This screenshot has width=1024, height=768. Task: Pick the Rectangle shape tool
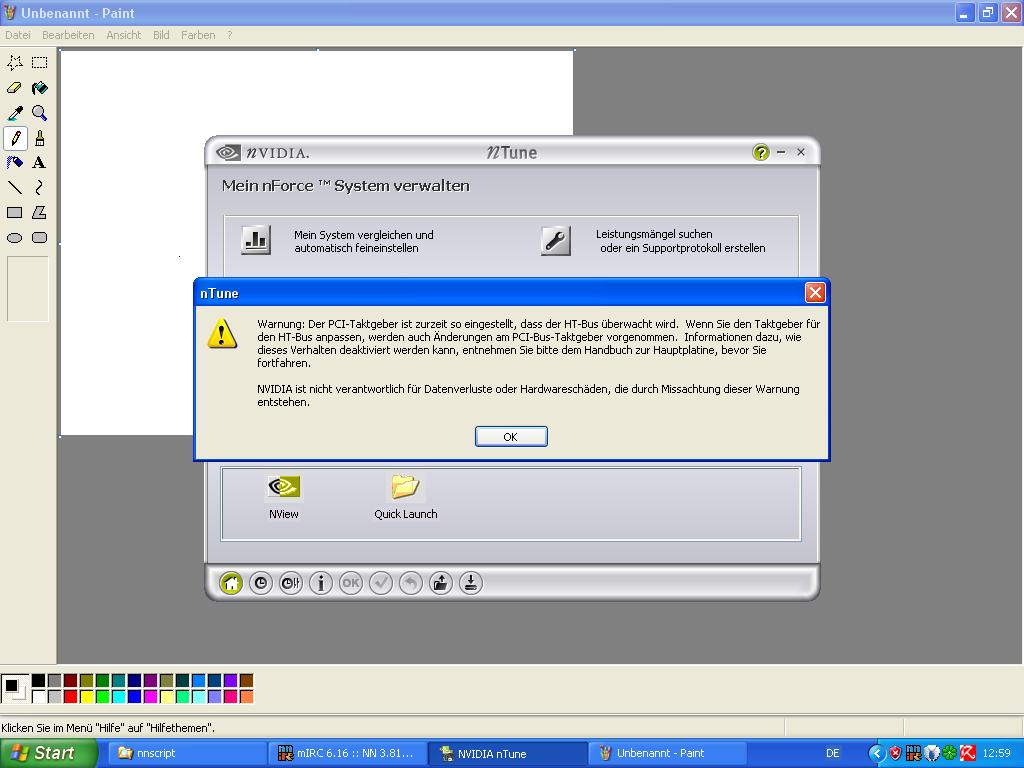coord(15,212)
